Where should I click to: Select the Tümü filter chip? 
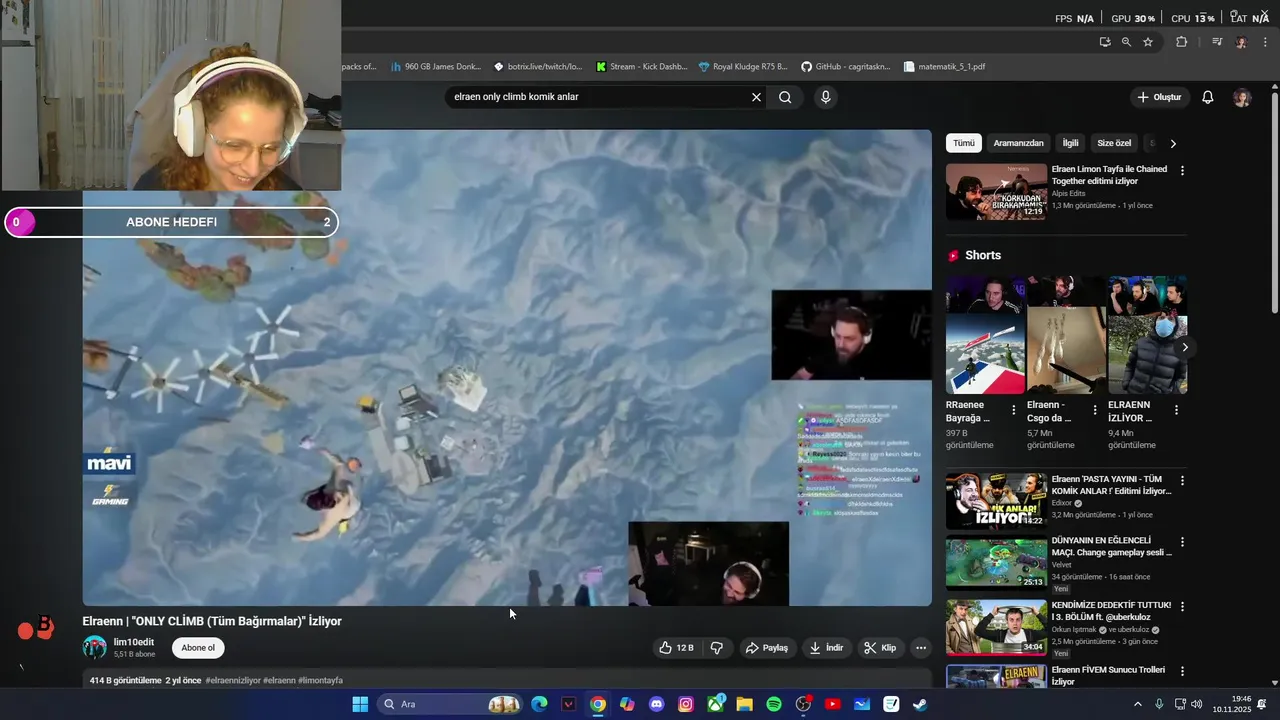tap(964, 143)
